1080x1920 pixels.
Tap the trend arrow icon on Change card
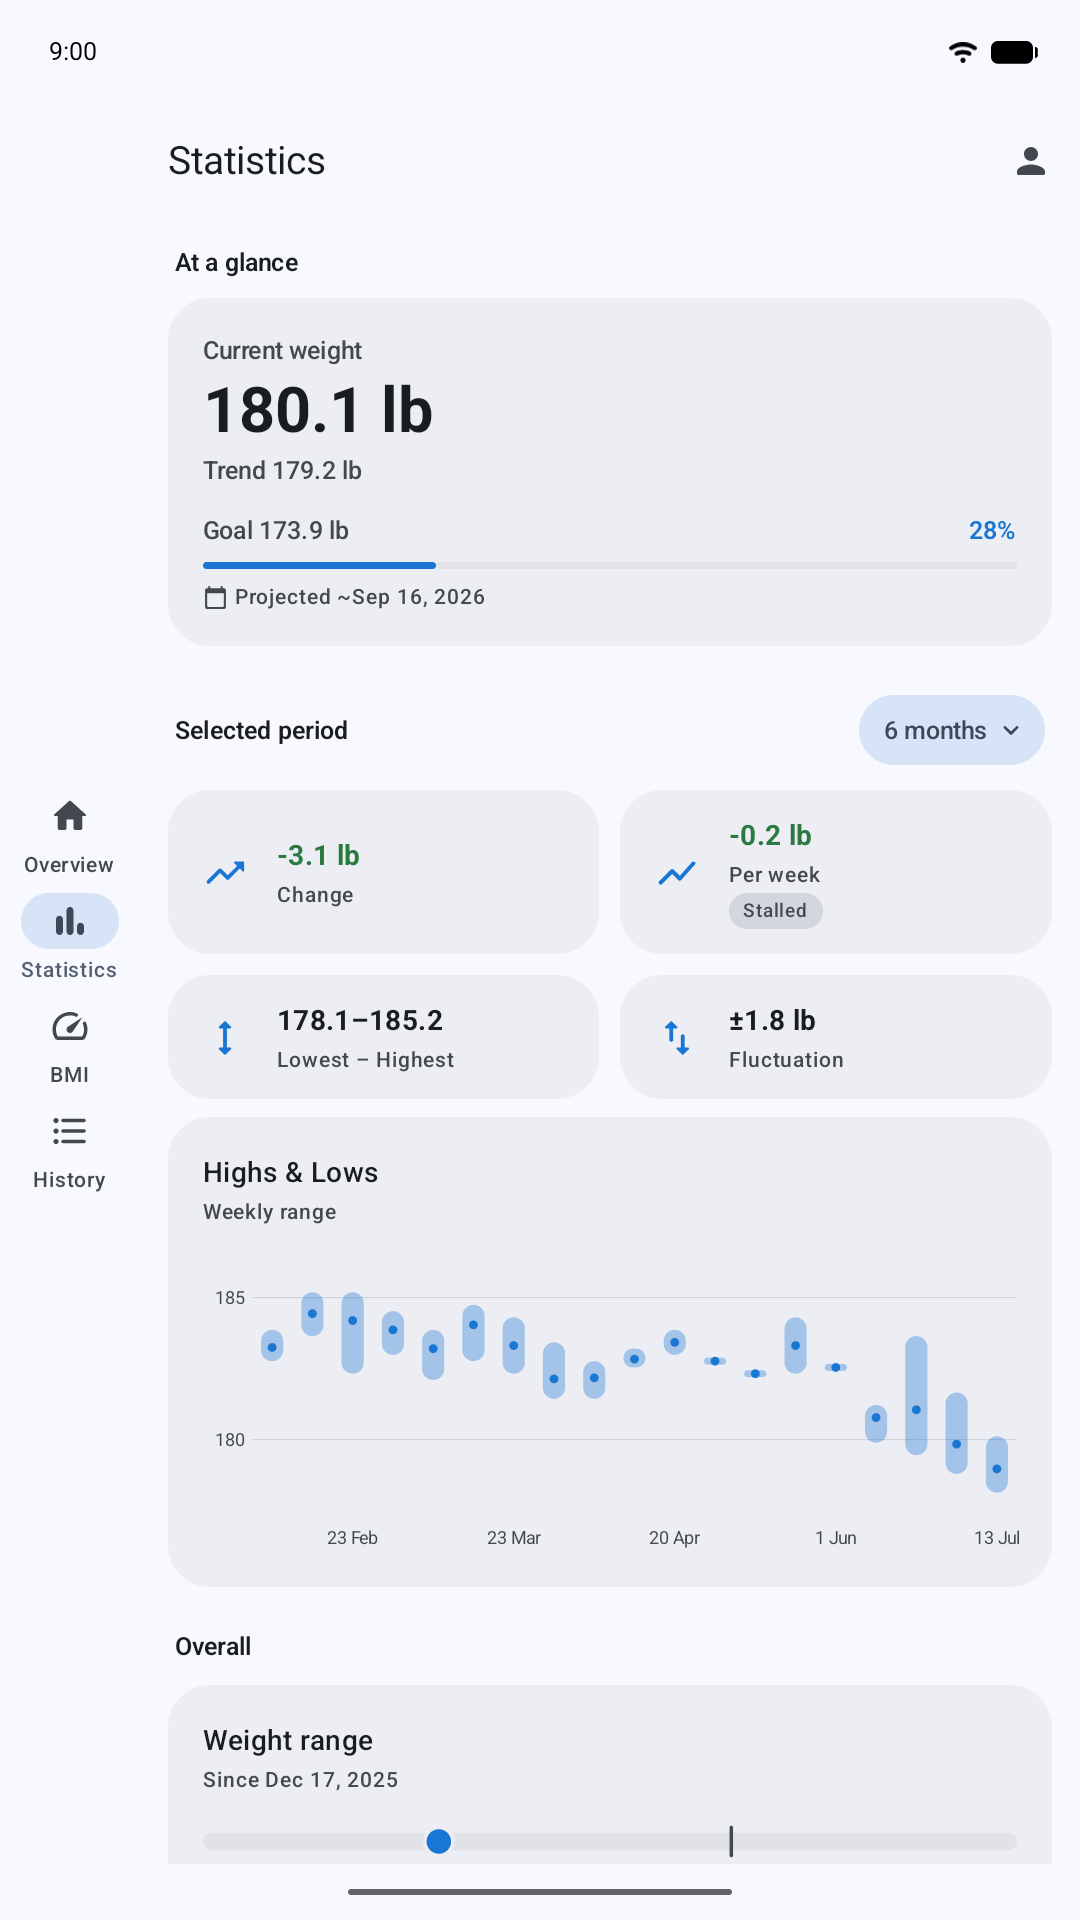coord(225,873)
